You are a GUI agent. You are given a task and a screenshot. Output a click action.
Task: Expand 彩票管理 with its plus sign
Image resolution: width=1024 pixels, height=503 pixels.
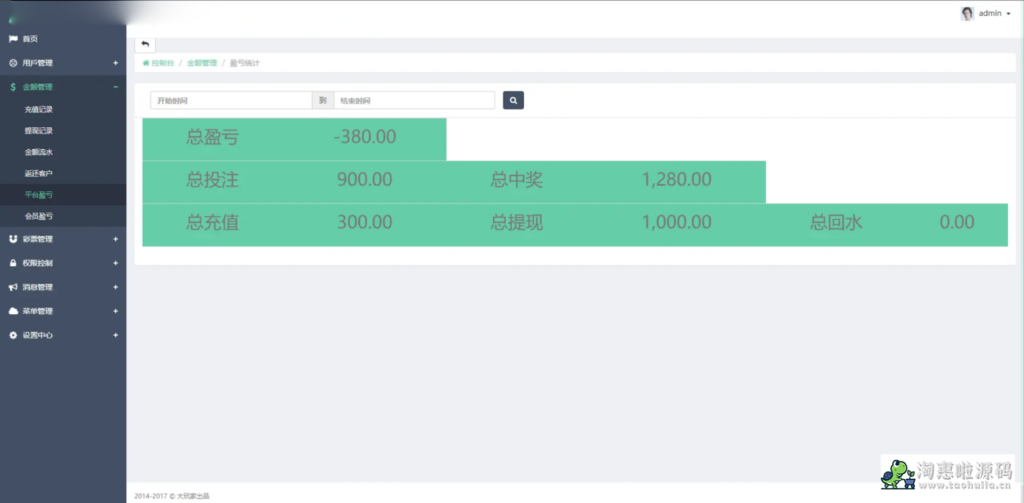pyautogui.click(x=116, y=239)
